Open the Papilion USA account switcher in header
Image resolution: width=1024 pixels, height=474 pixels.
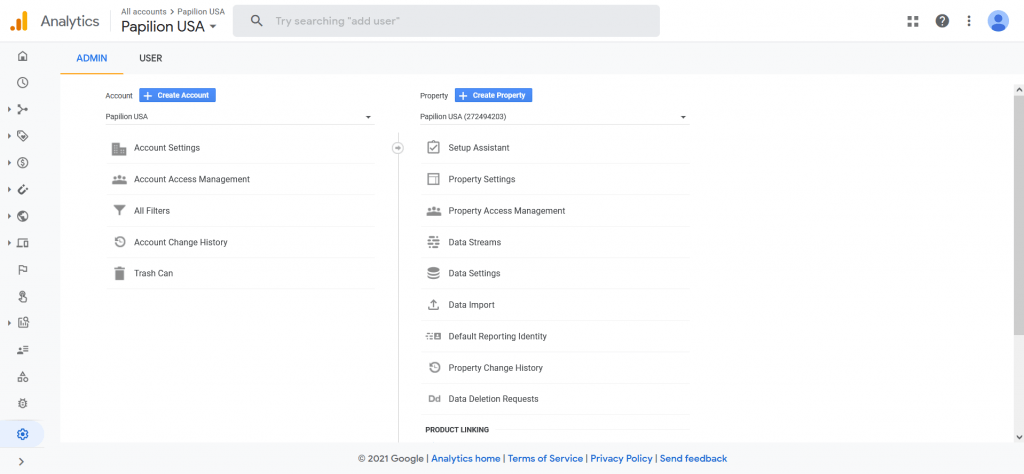click(168, 27)
